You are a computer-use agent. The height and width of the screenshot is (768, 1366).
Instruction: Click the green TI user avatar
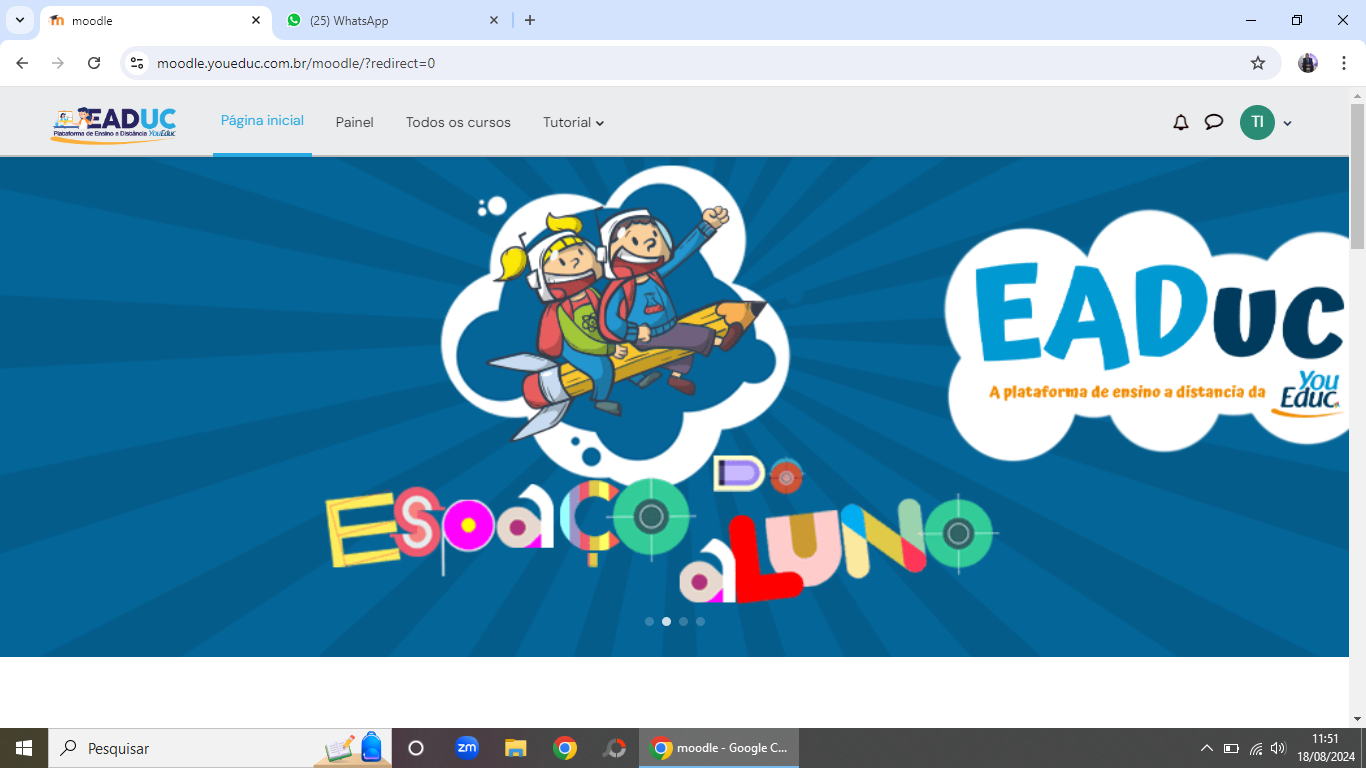click(x=1257, y=122)
